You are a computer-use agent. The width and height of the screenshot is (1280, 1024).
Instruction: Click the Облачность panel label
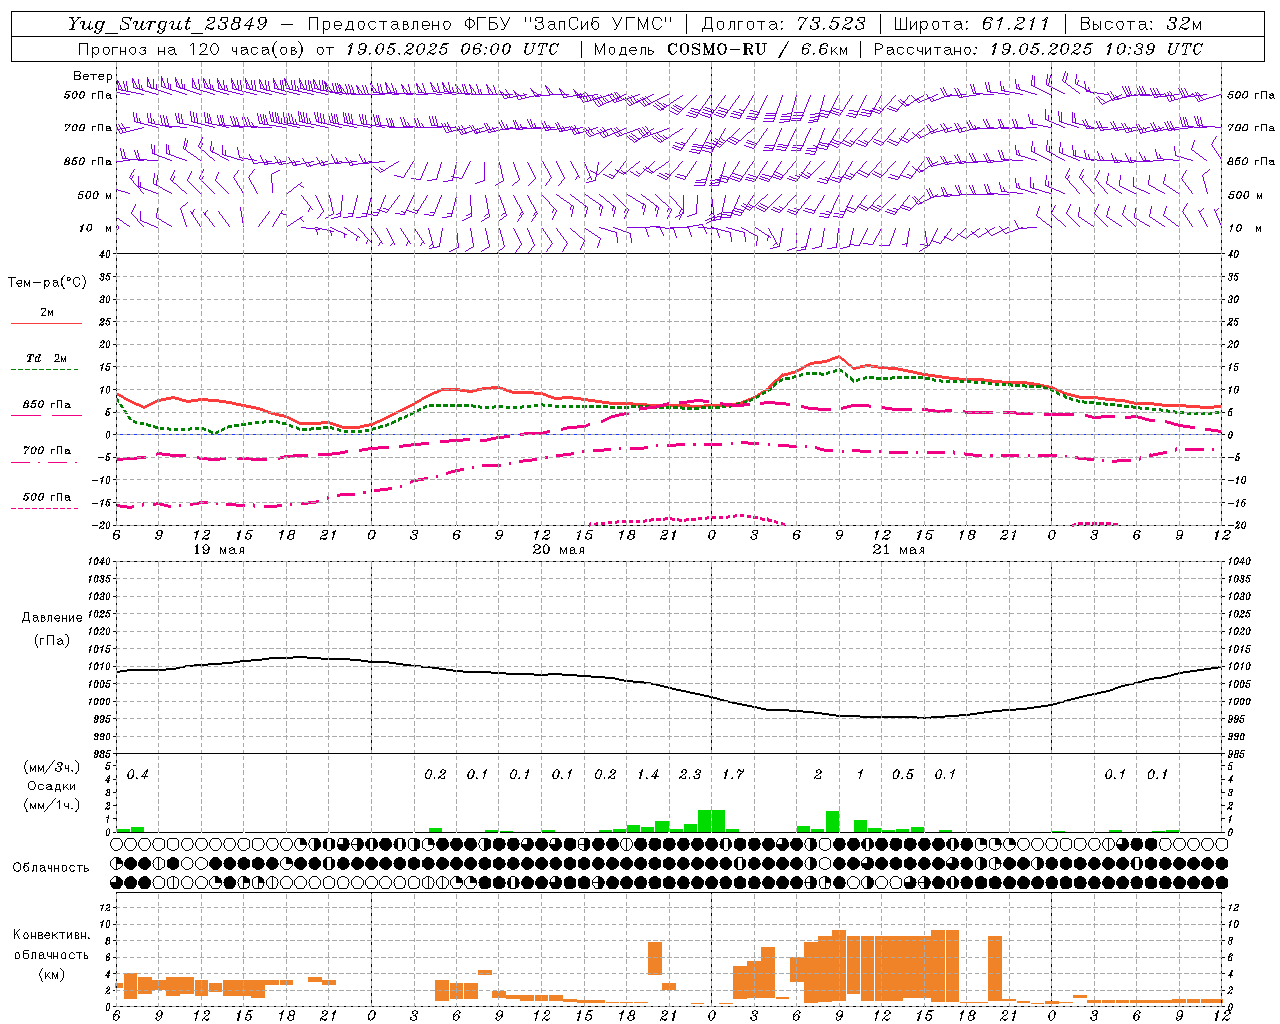pos(51,867)
